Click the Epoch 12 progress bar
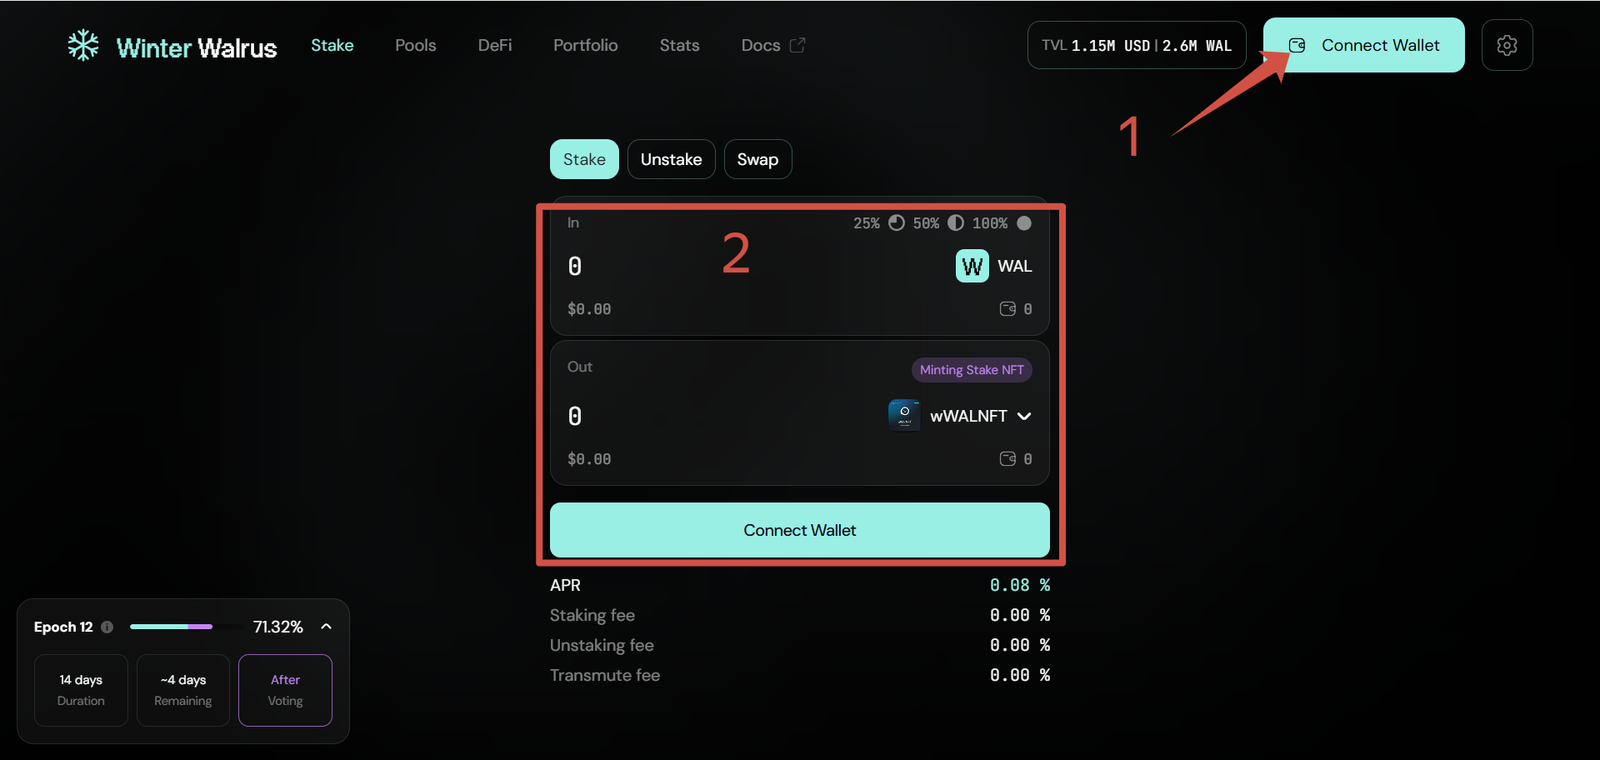Image resolution: width=1600 pixels, height=760 pixels. pos(171,627)
